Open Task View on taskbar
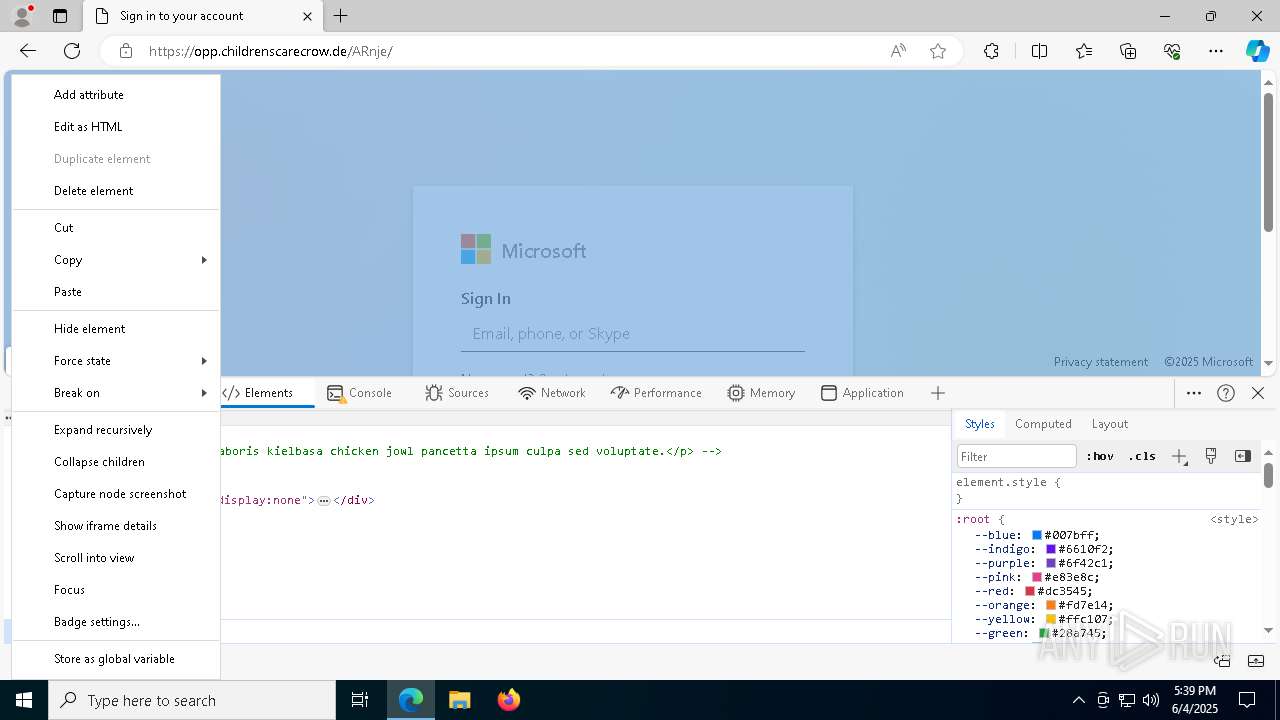The height and width of the screenshot is (720, 1280). pos(360,700)
